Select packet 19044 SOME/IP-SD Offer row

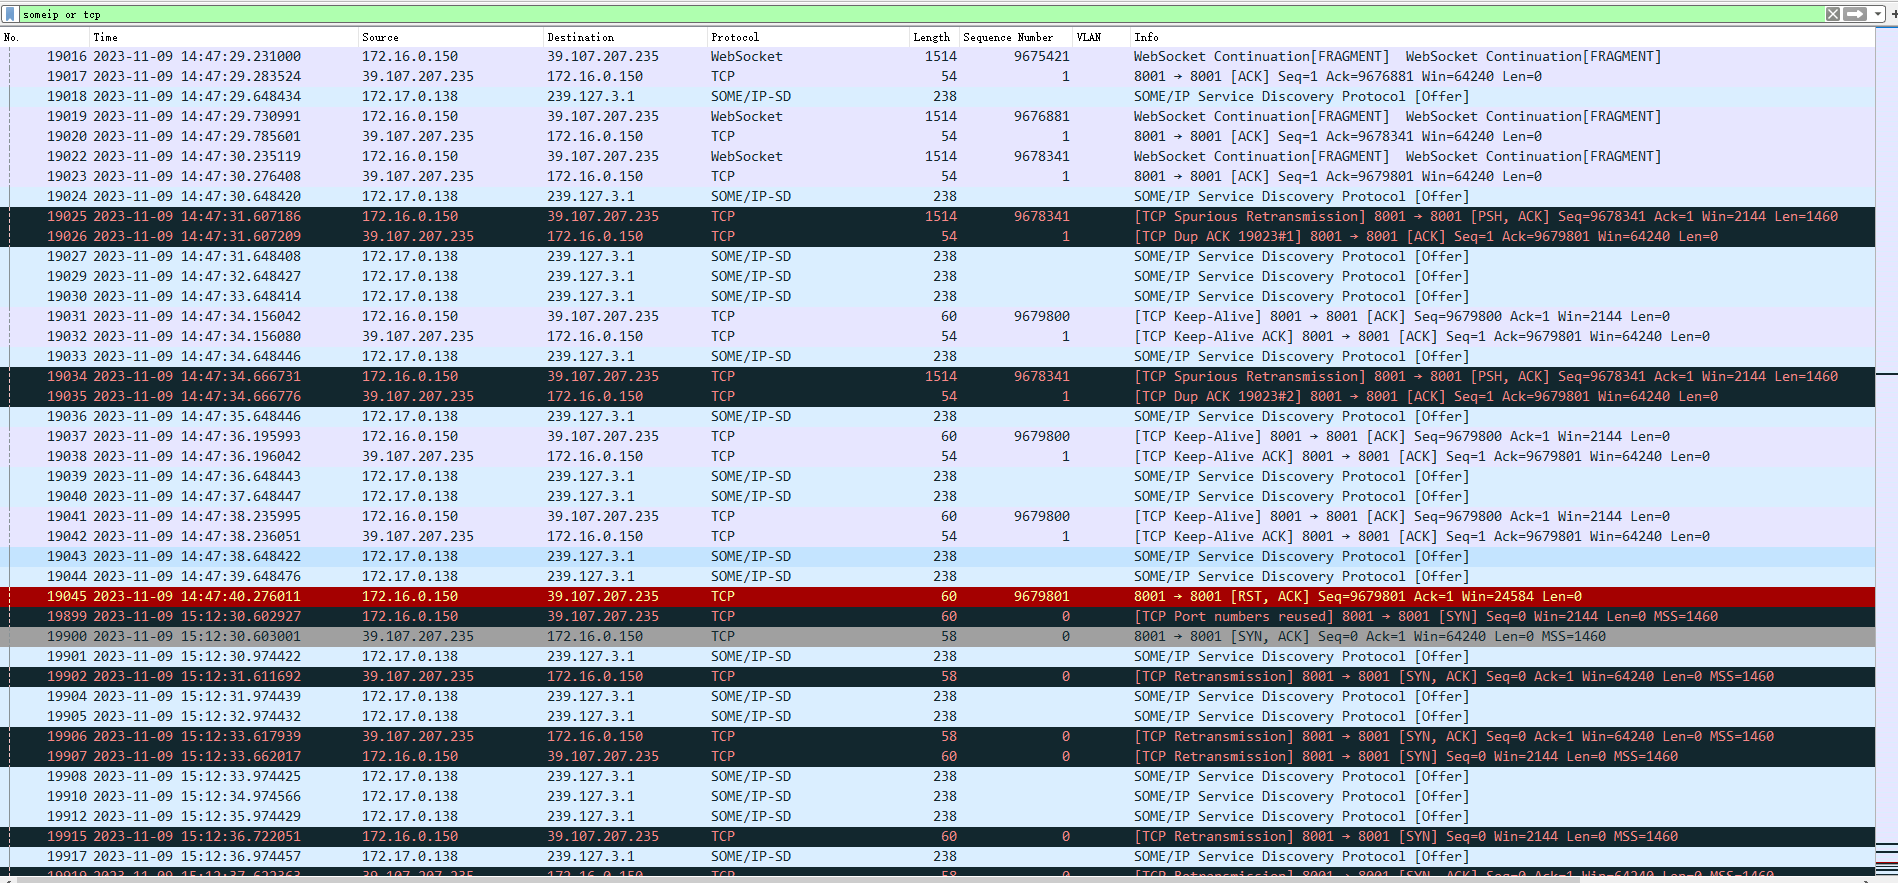point(938,577)
